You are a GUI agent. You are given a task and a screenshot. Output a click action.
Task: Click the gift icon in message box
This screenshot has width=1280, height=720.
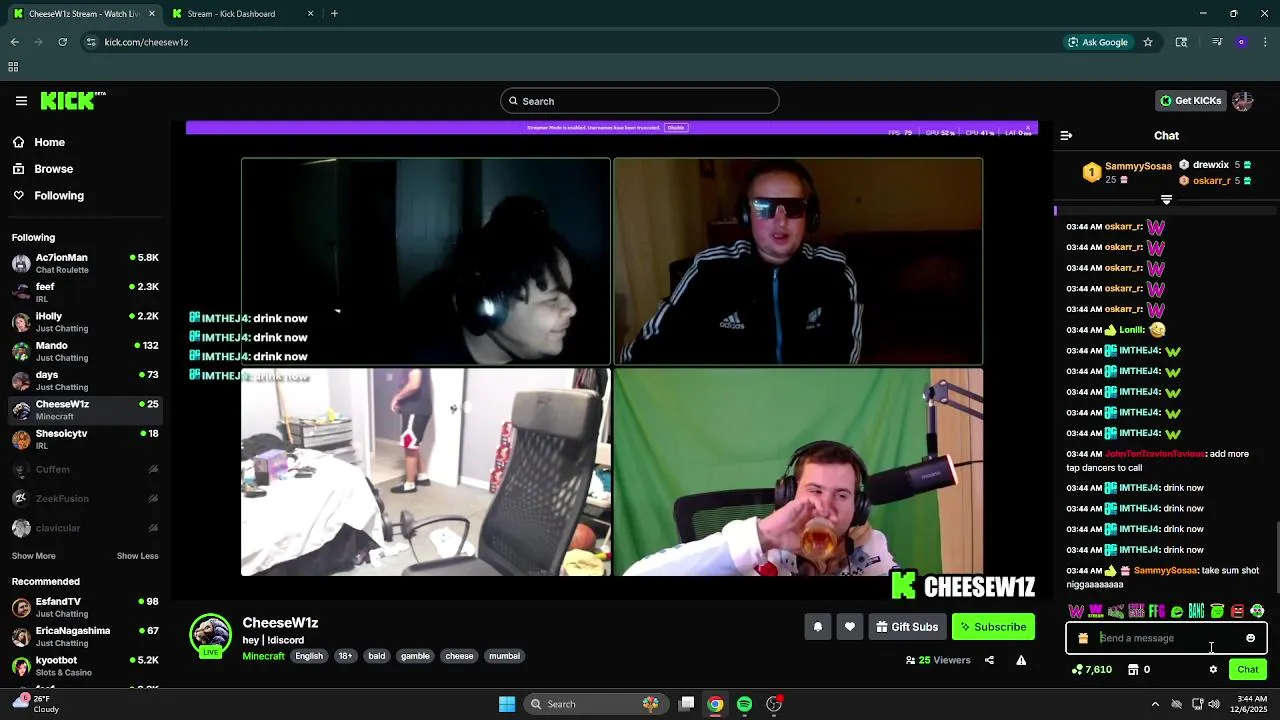click(1083, 638)
